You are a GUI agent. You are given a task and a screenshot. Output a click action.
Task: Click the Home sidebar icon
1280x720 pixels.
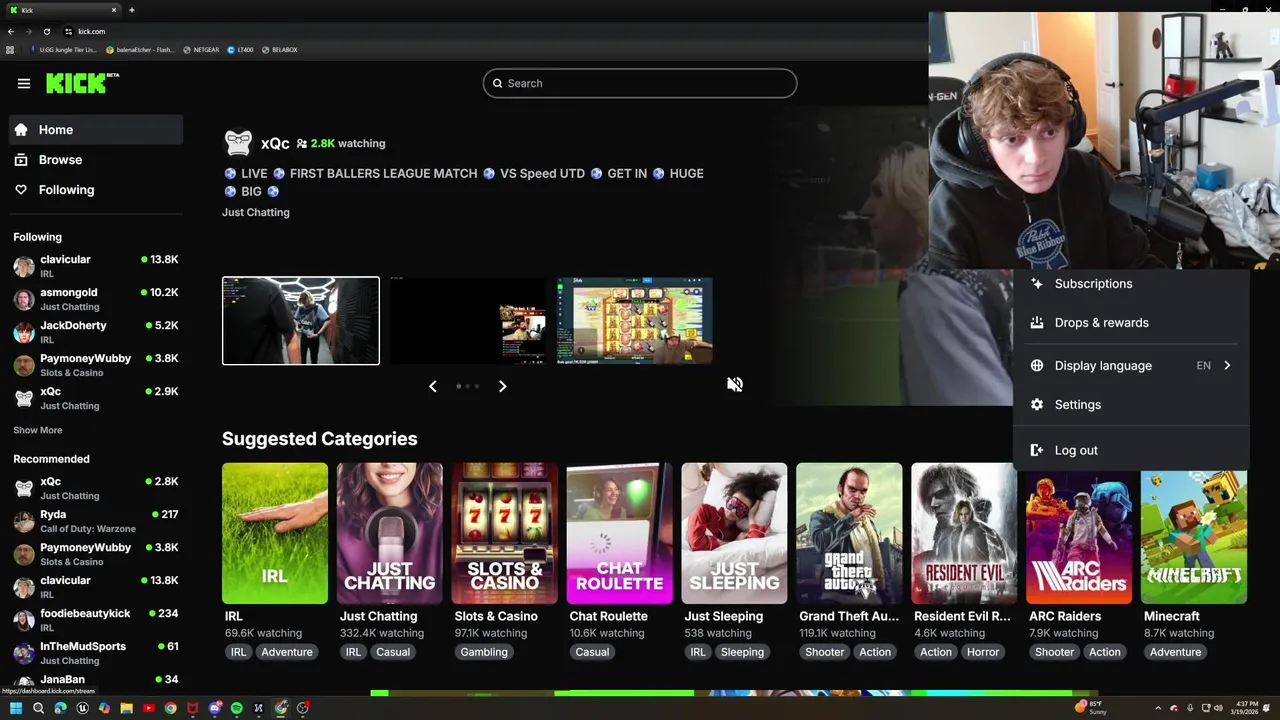tap(21, 130)
